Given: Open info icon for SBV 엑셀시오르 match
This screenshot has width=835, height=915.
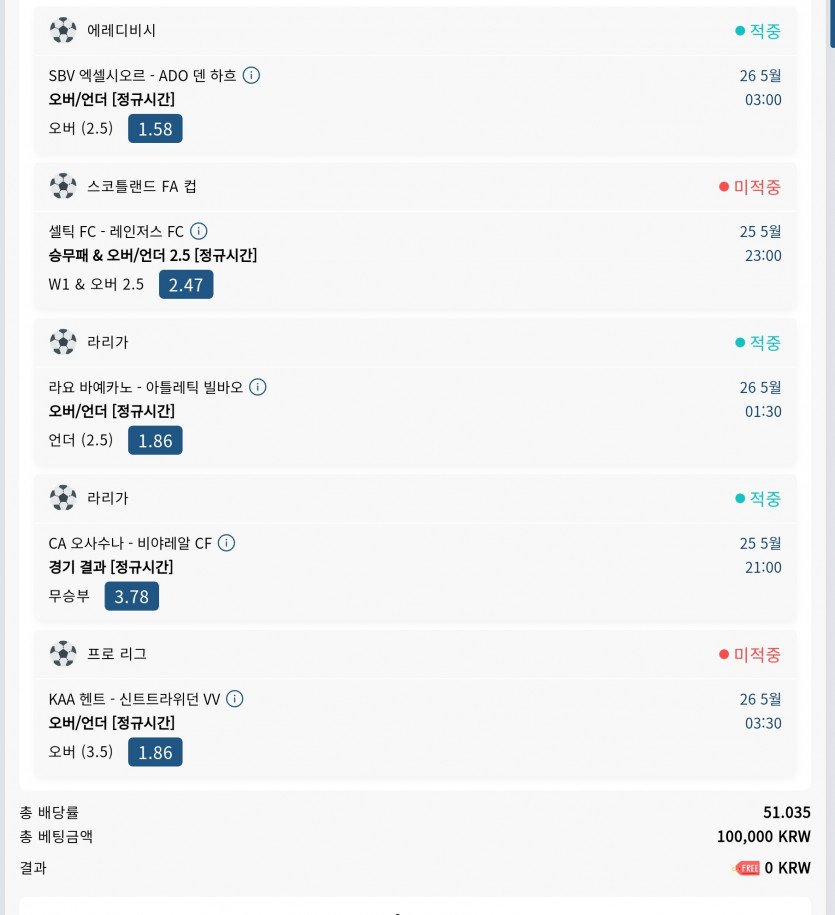Looking at the screenshot, I should click(x=252, y=75).
